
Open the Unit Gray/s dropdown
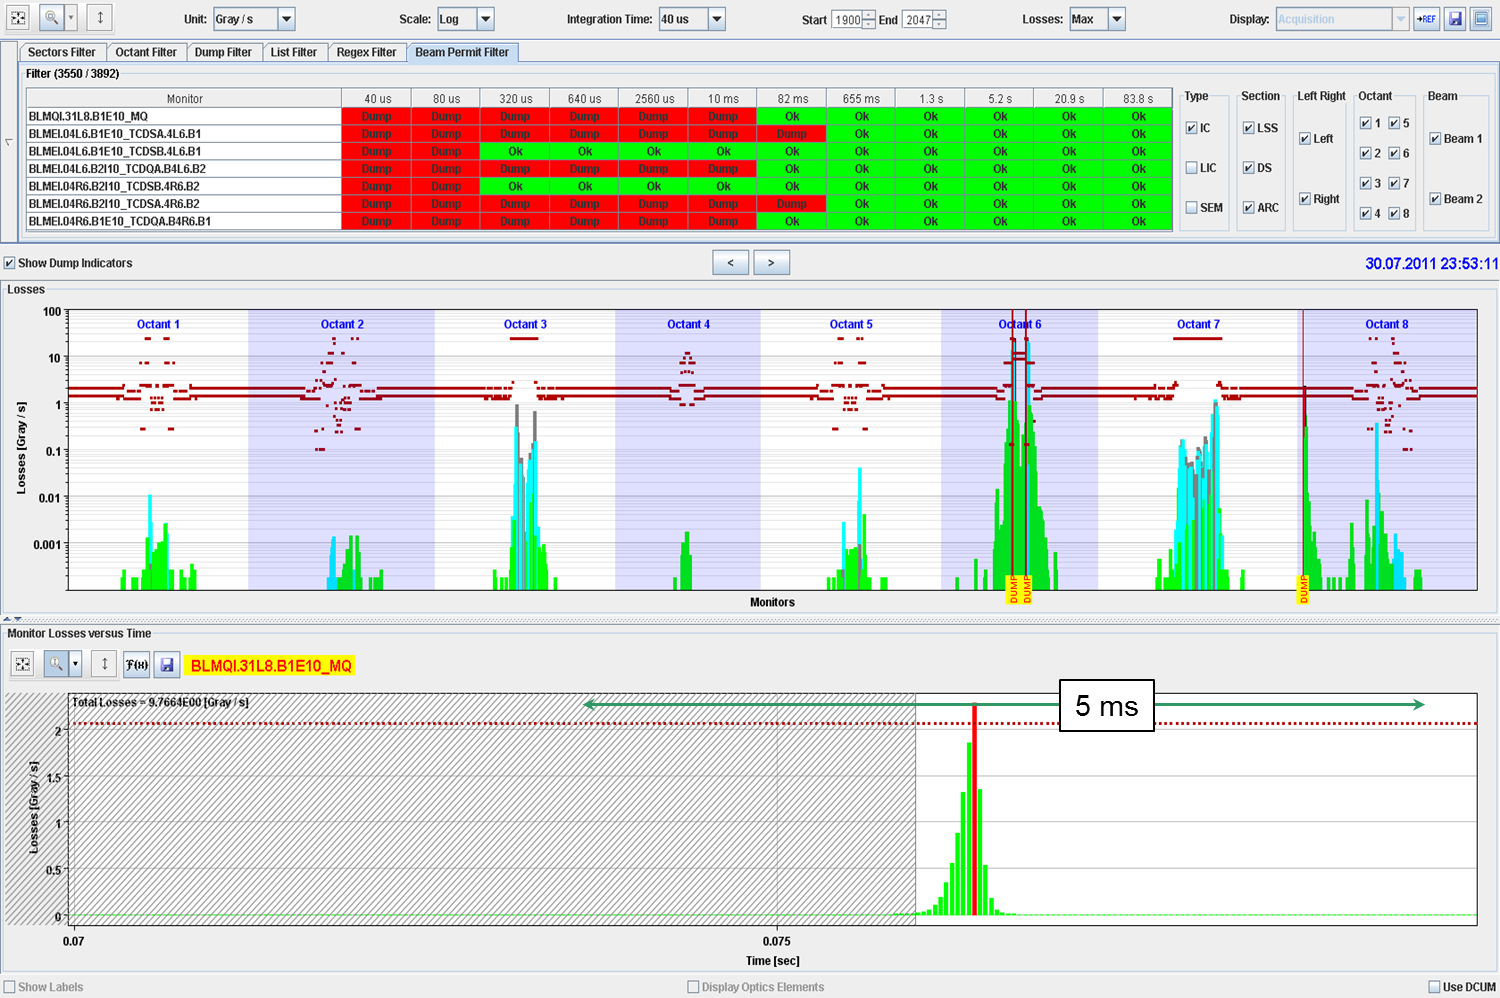[286, 19]
